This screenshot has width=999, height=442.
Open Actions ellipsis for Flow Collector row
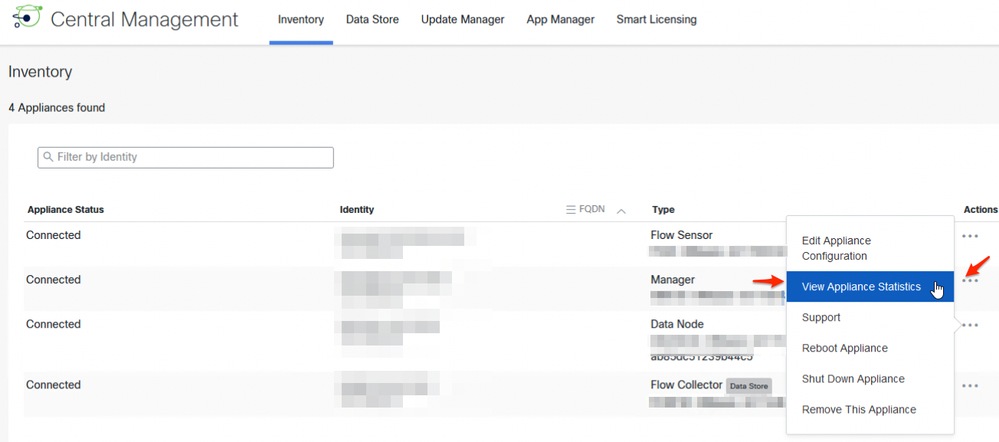click(970, 385)
